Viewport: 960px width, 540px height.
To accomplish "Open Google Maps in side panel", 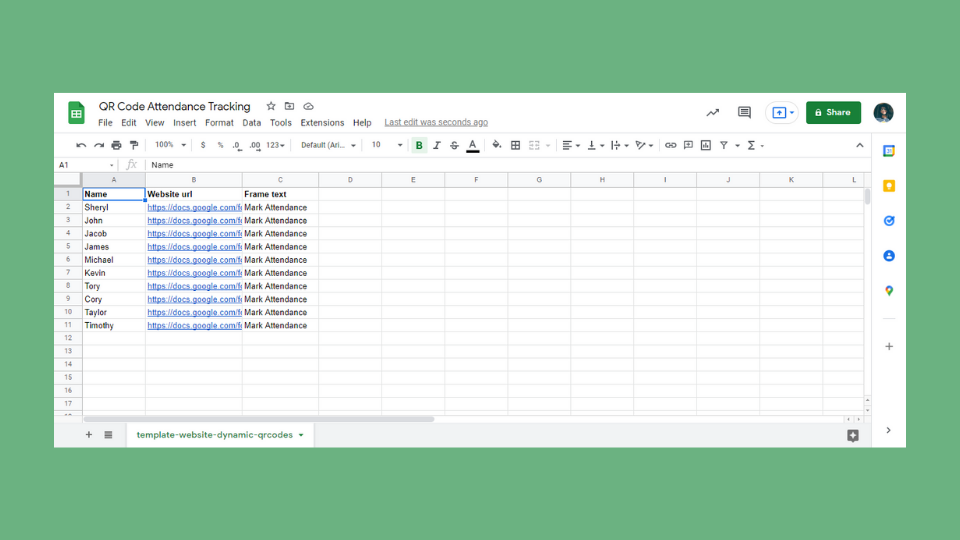I will click(888, 291).
